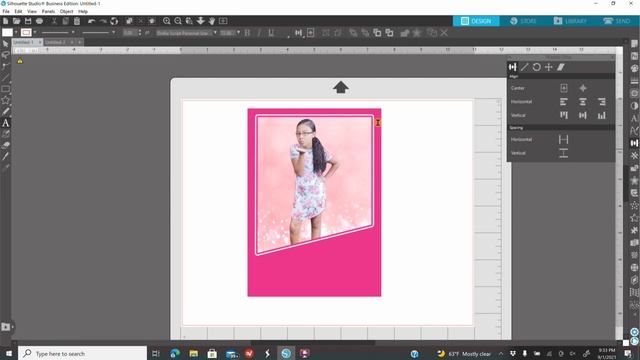Viewport: 640px width, 360px height.
Task: Align objects to vertical bottom
Action: (x=602, y=116)
